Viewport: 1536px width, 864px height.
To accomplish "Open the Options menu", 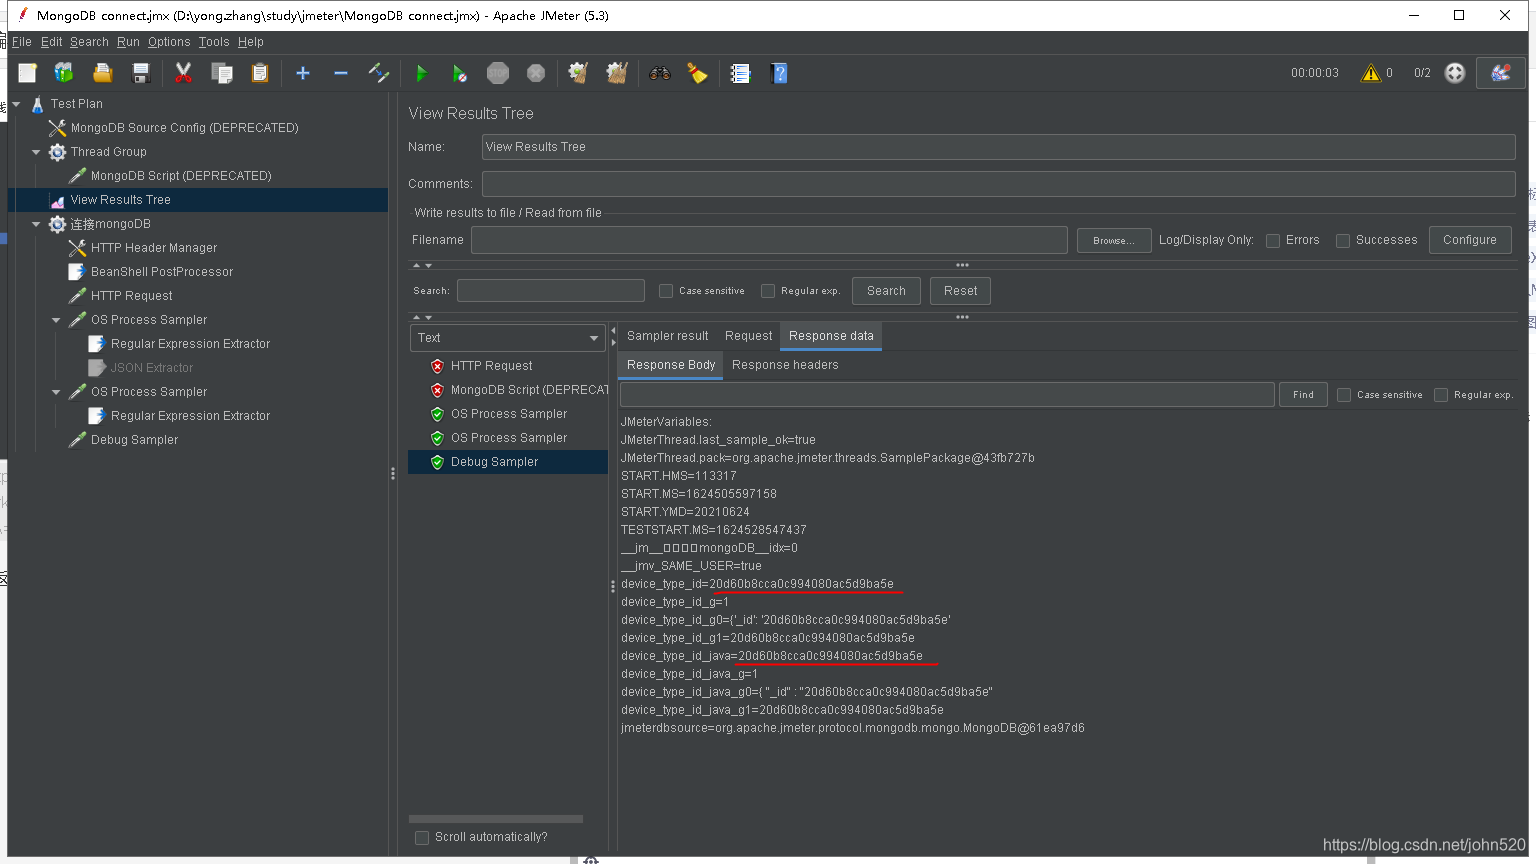I will pos(169,42).
